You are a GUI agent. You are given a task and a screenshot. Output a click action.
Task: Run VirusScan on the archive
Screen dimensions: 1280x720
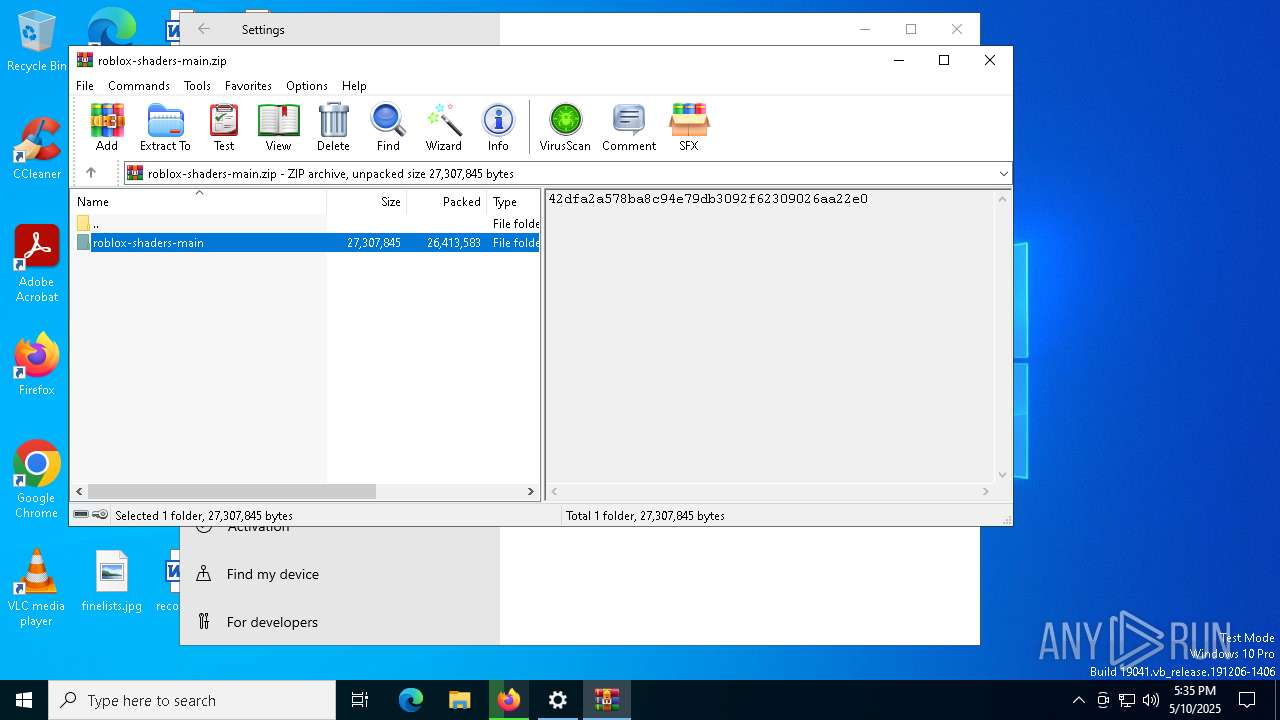coord(565,127)
